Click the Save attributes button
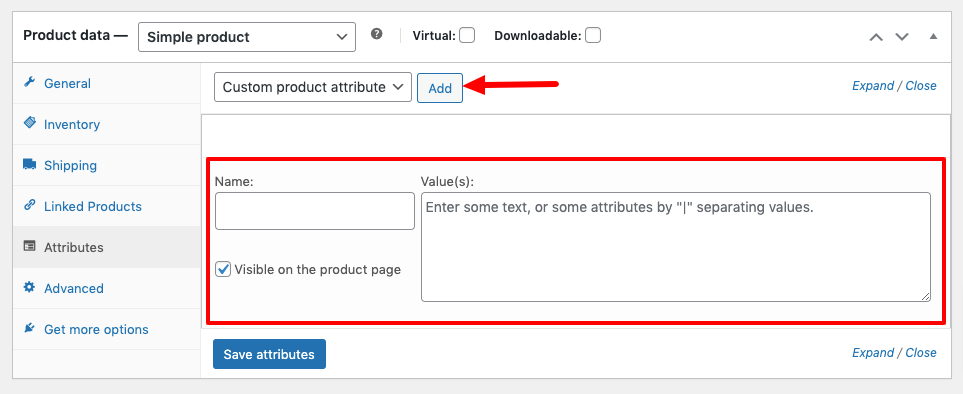 [x=269, y=354]
